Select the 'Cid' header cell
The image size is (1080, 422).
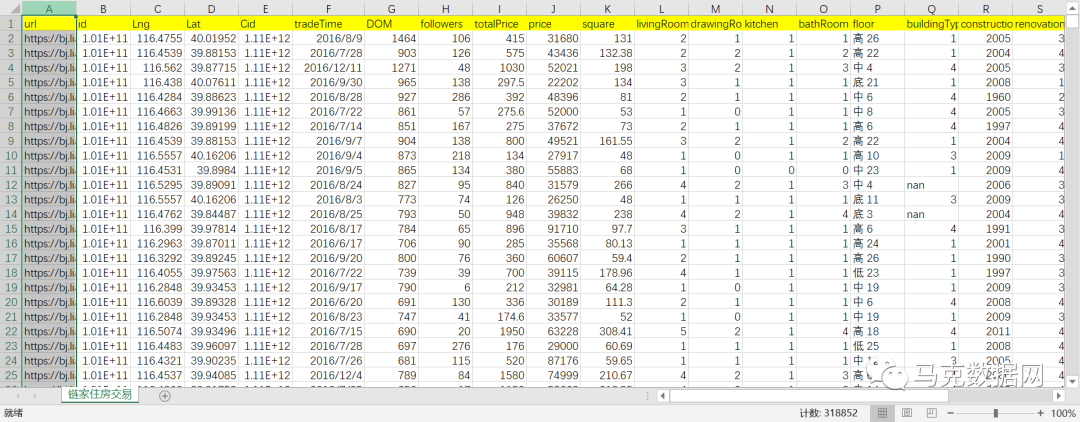265,24
